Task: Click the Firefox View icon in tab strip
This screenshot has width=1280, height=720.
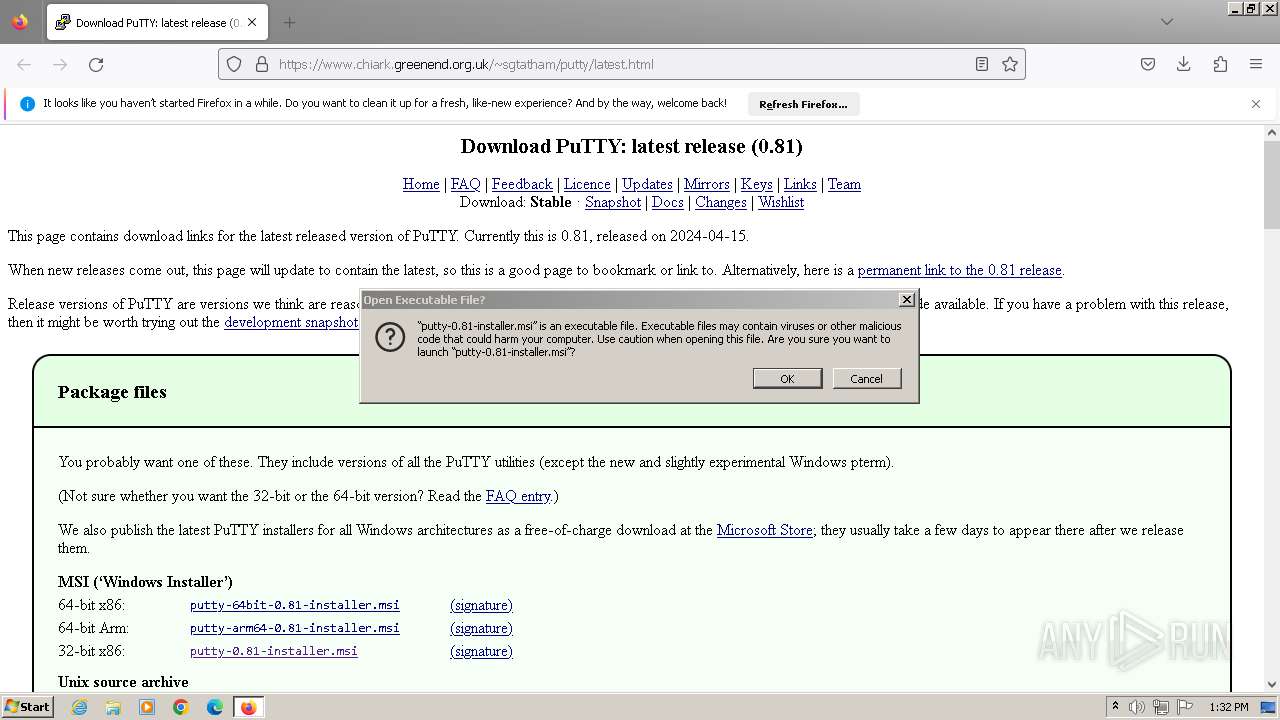Action: click(20, 22)
